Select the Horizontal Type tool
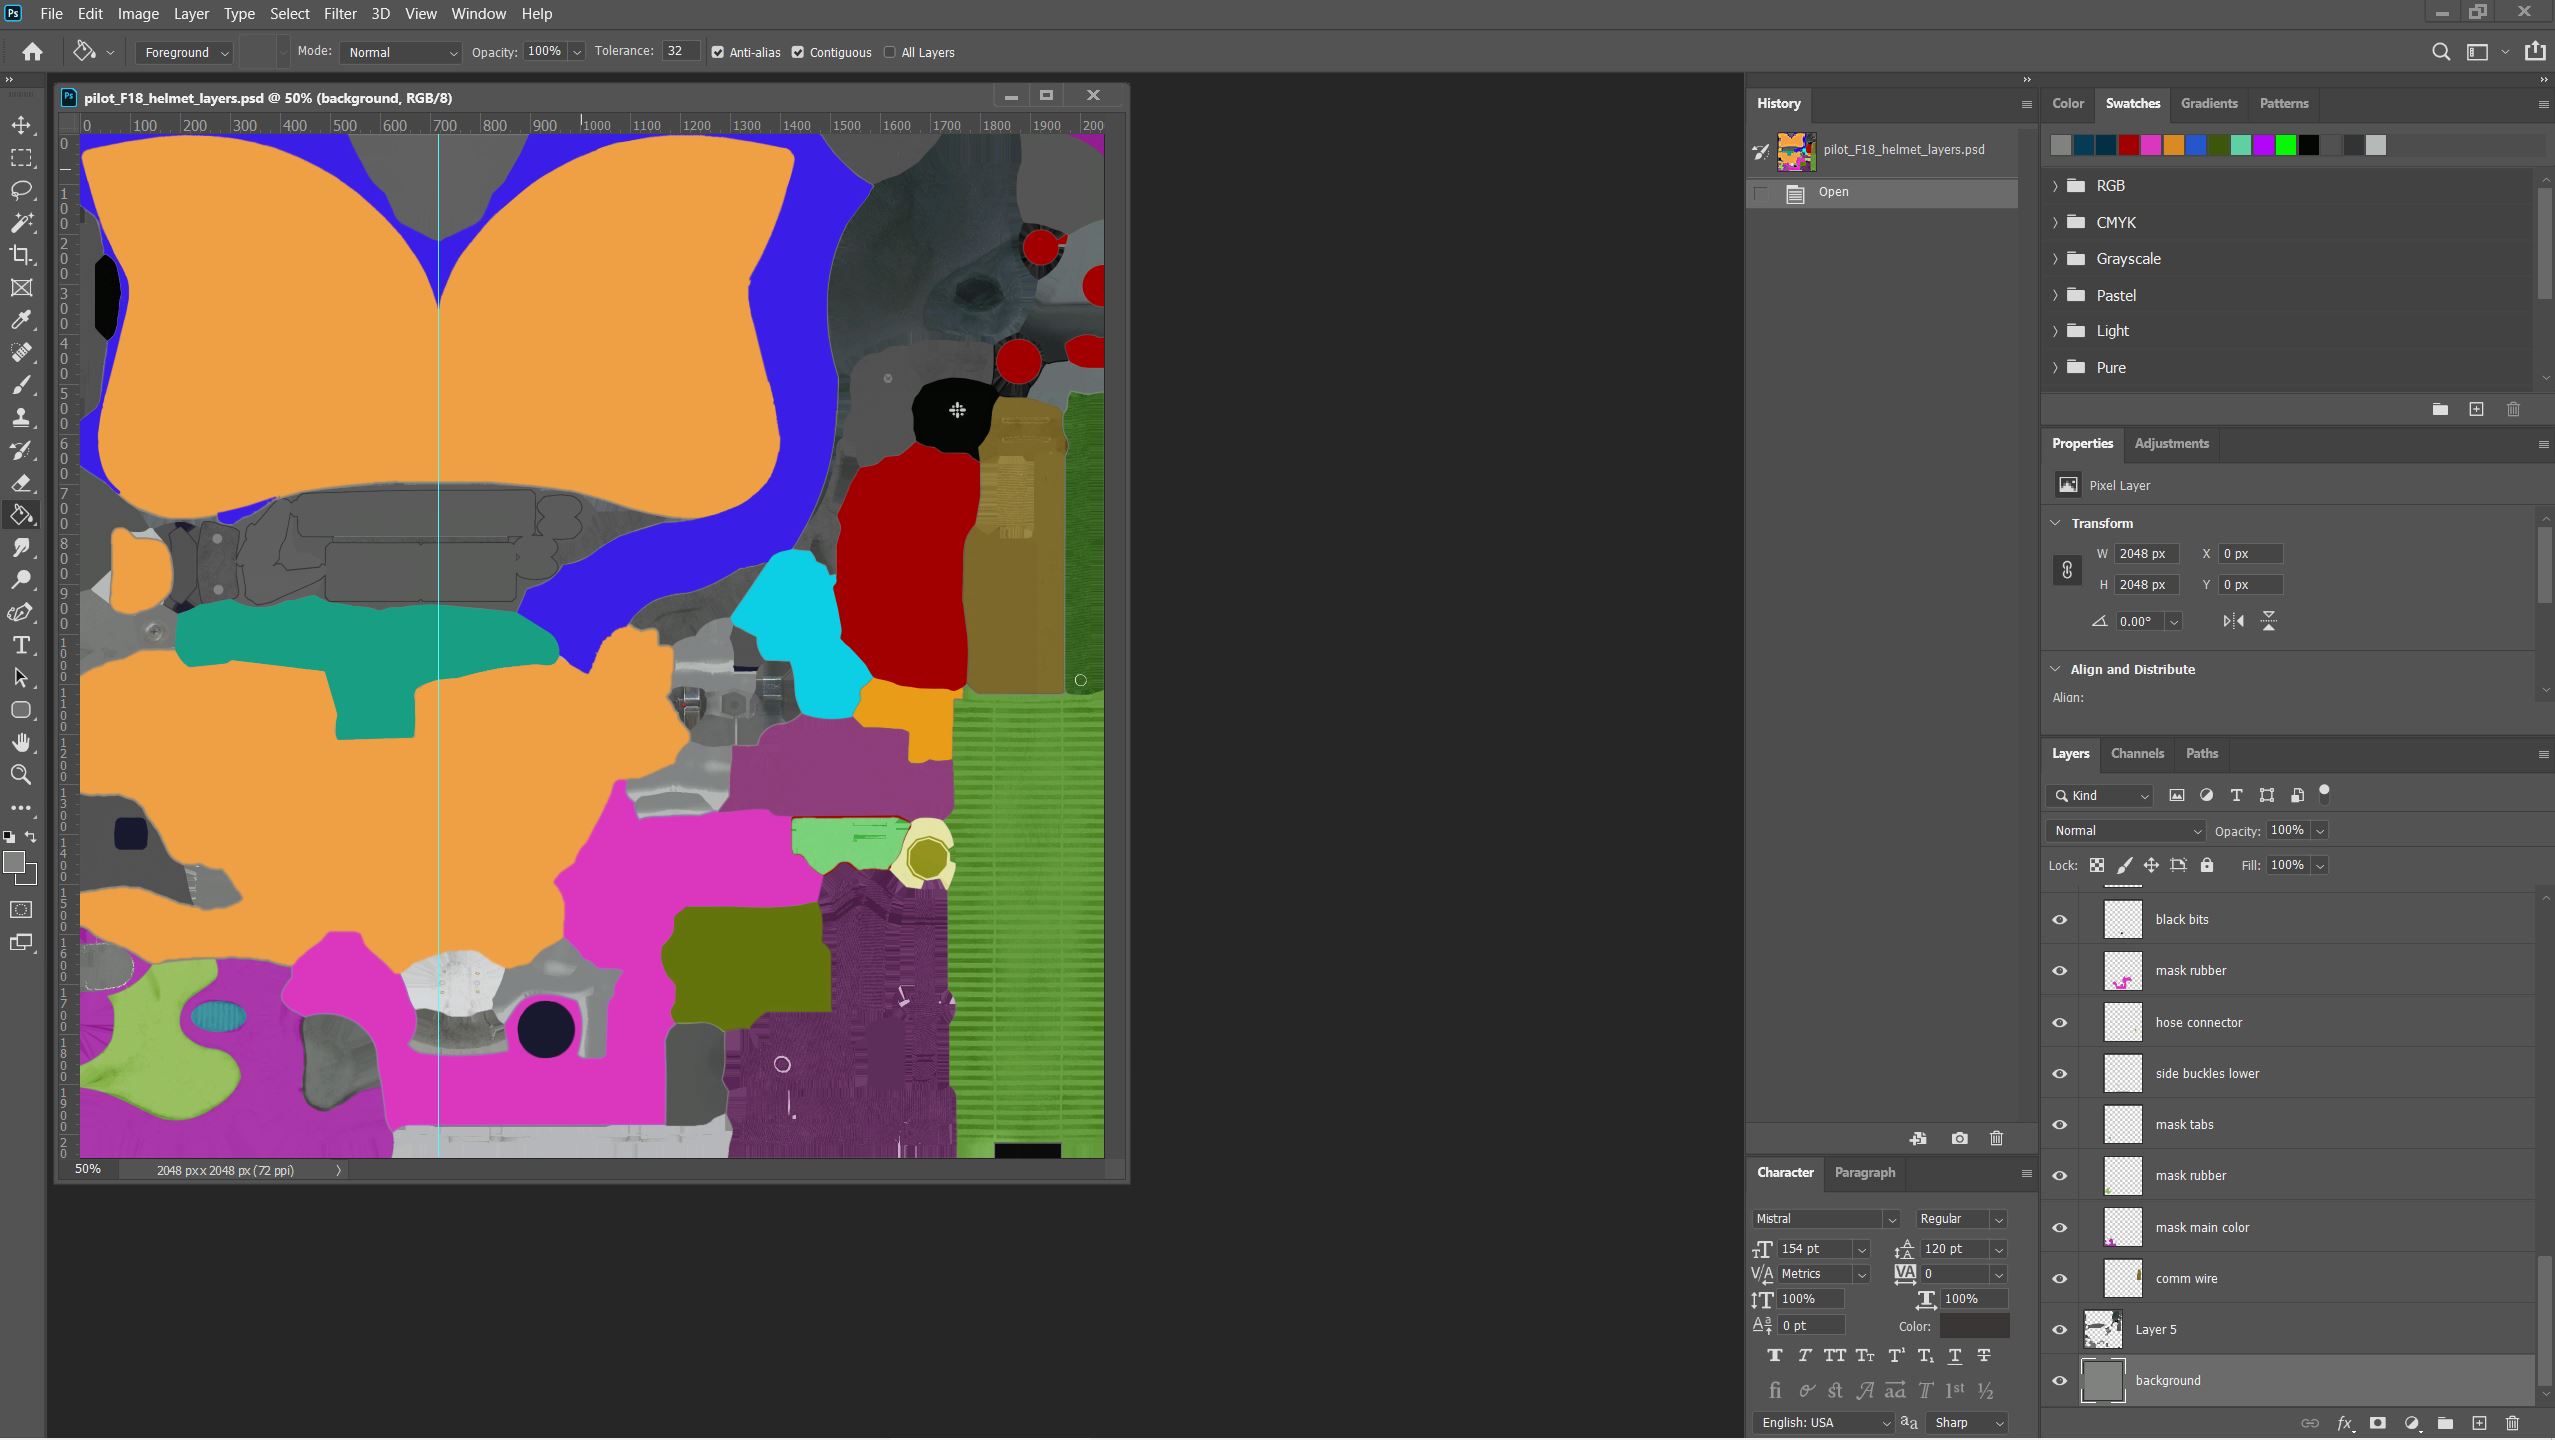The image size is (2555, 1440). click(x=21, y=645)
